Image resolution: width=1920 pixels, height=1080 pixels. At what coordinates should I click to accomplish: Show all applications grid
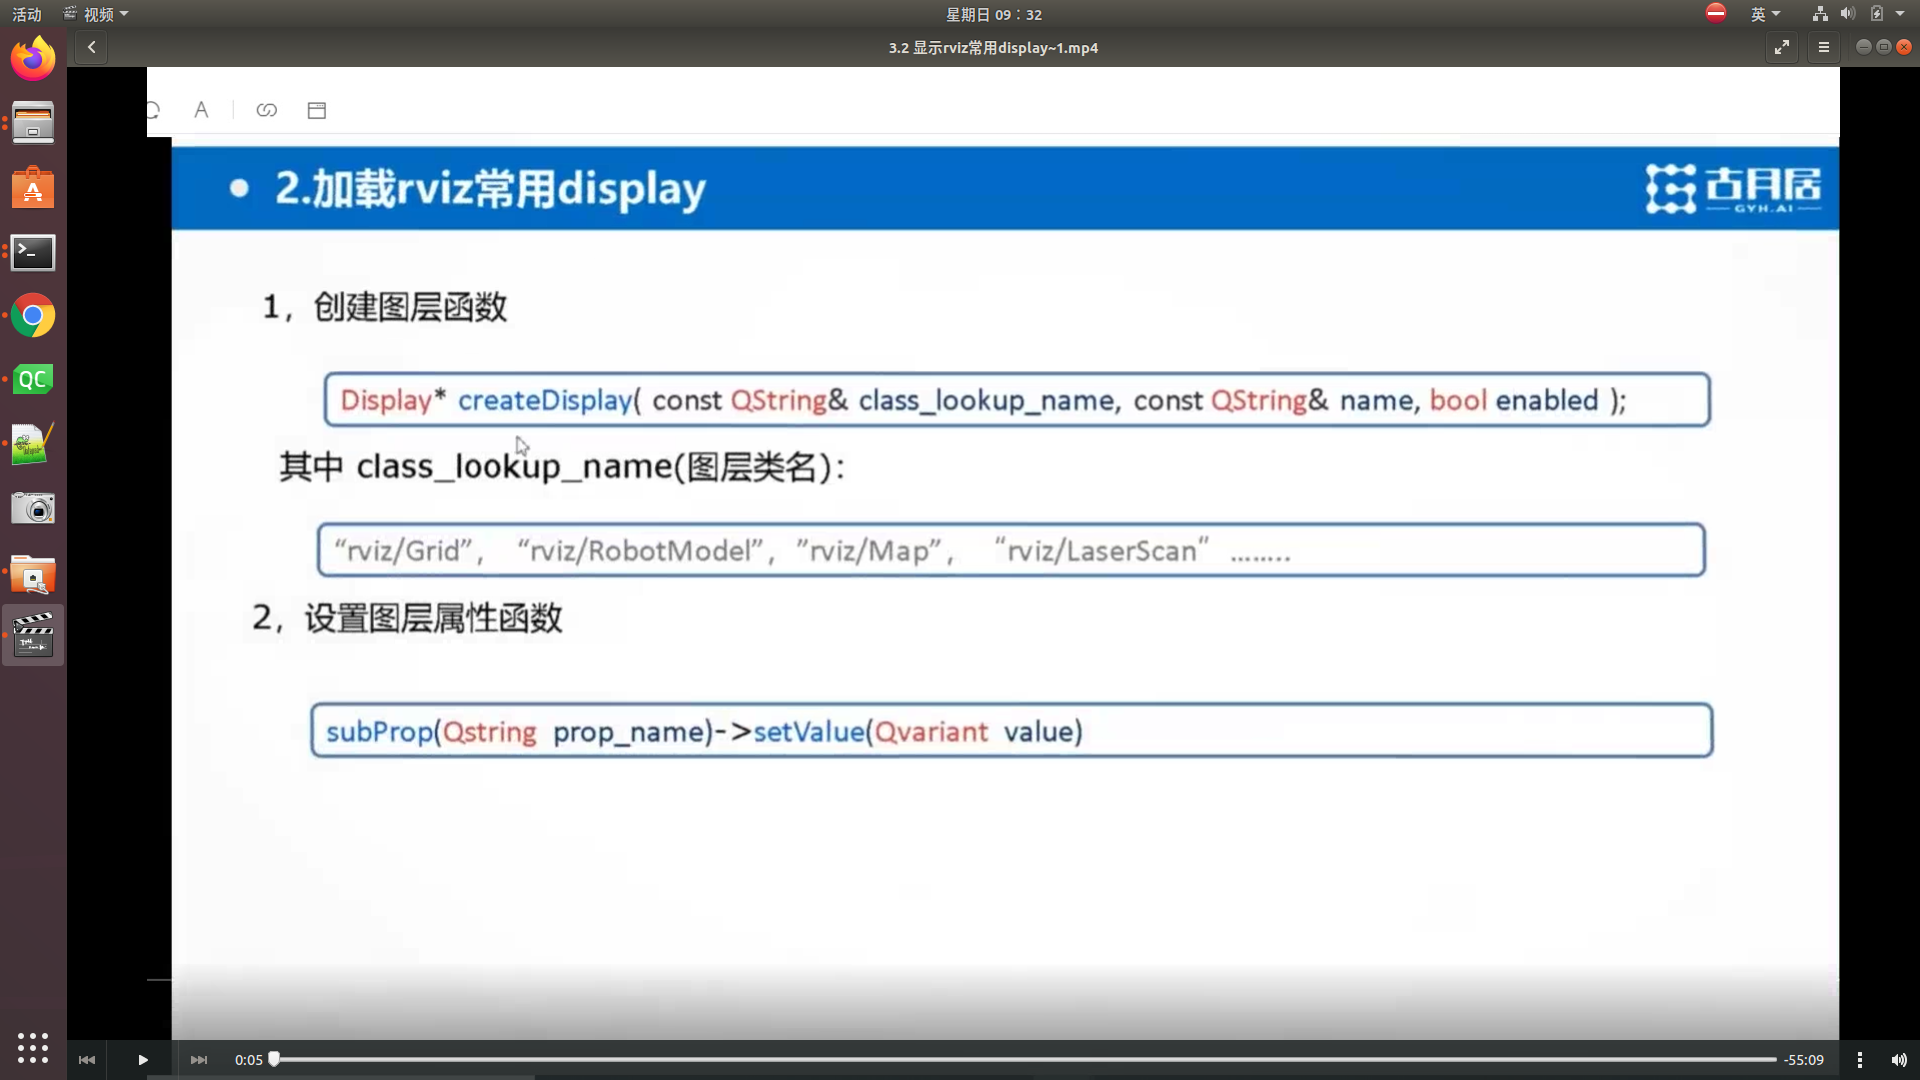pyautogui.click(x=33, y=1047)
